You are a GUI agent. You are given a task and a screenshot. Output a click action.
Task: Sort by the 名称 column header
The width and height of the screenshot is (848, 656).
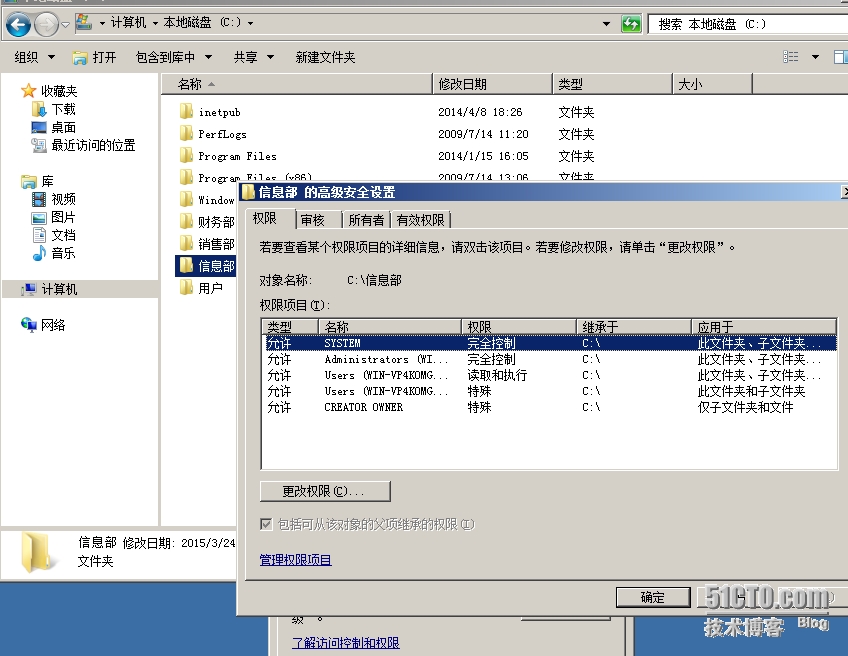pyautogui.click(x=296, y=84)
